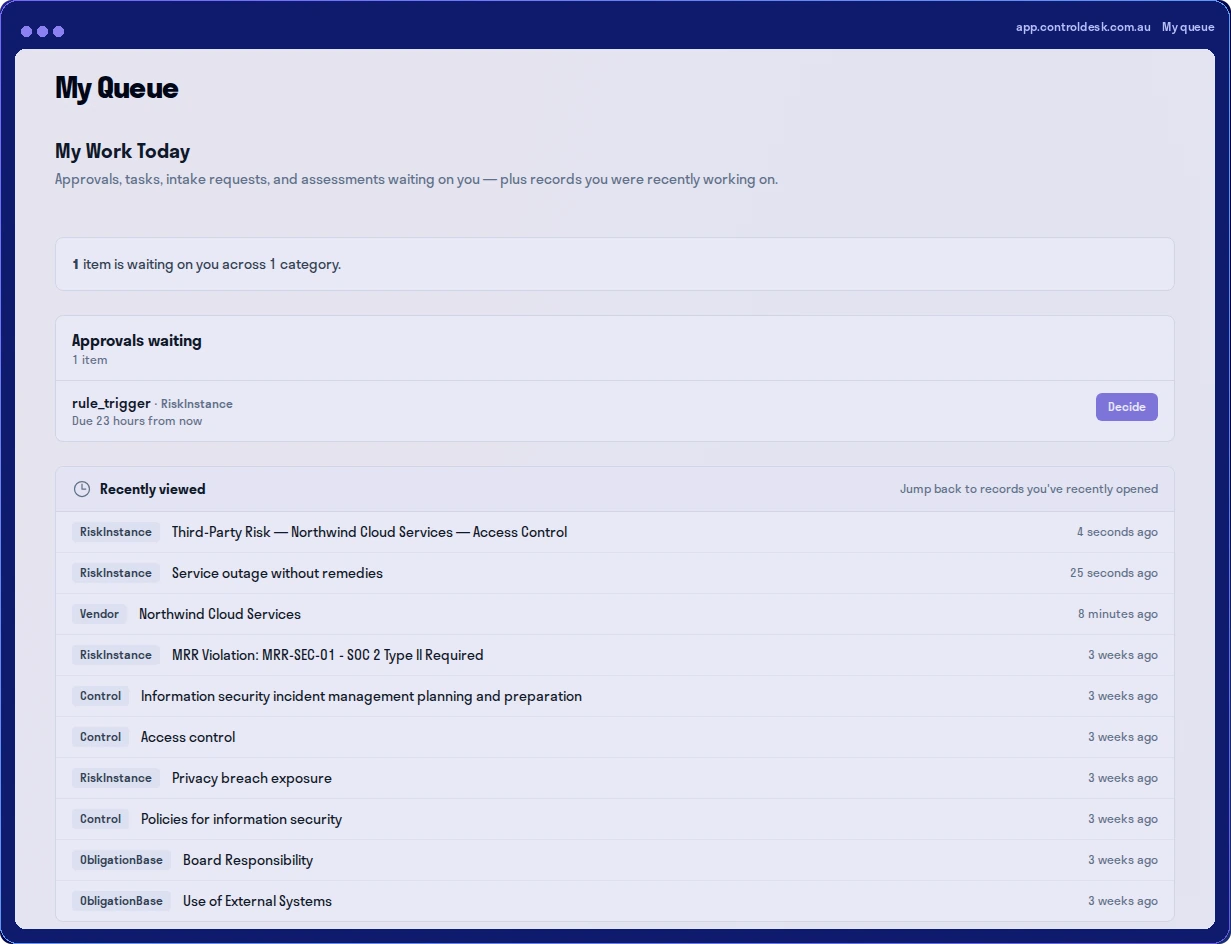Click the '25 seconds ago' timestamp
1231x944 pixels.
click(1114, 573)
